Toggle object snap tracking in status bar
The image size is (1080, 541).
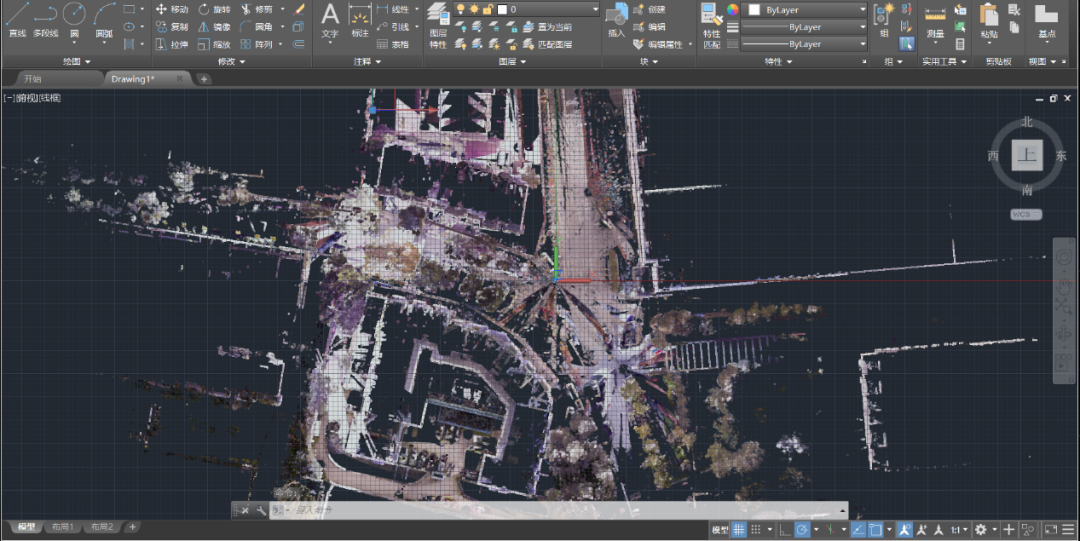858,529
